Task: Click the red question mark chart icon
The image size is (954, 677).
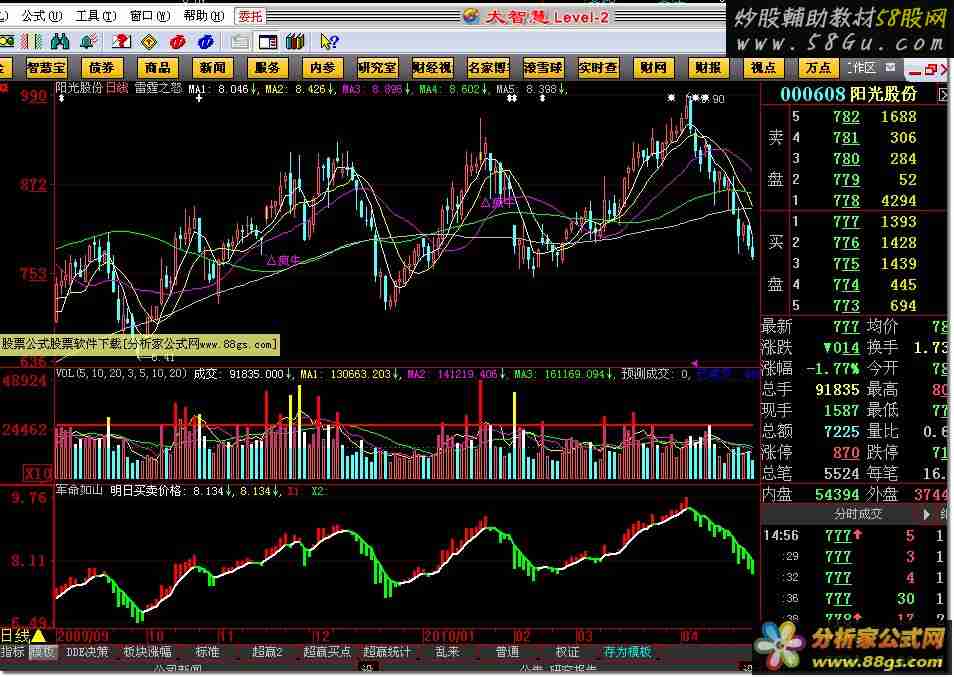Action: [x=121, y=41]
